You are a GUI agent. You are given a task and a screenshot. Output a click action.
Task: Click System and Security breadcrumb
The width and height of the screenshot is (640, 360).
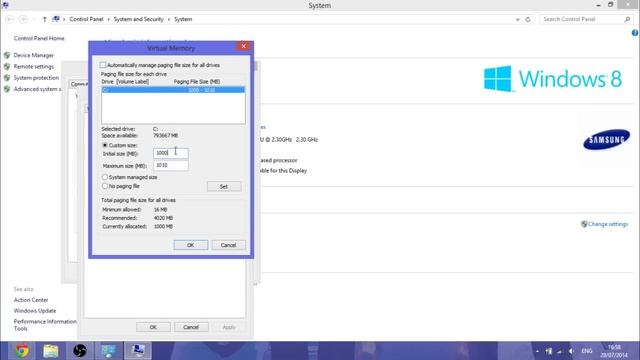click(138, 19)
